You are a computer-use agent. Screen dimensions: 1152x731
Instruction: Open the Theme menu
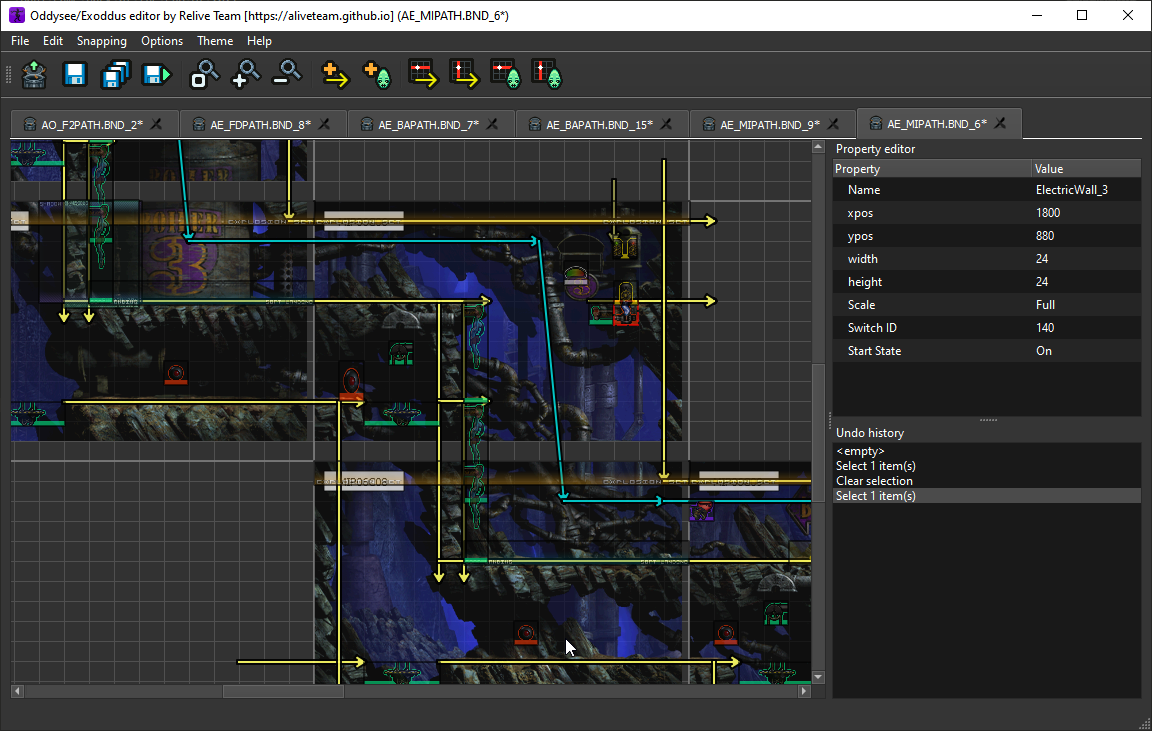point(215,41)
